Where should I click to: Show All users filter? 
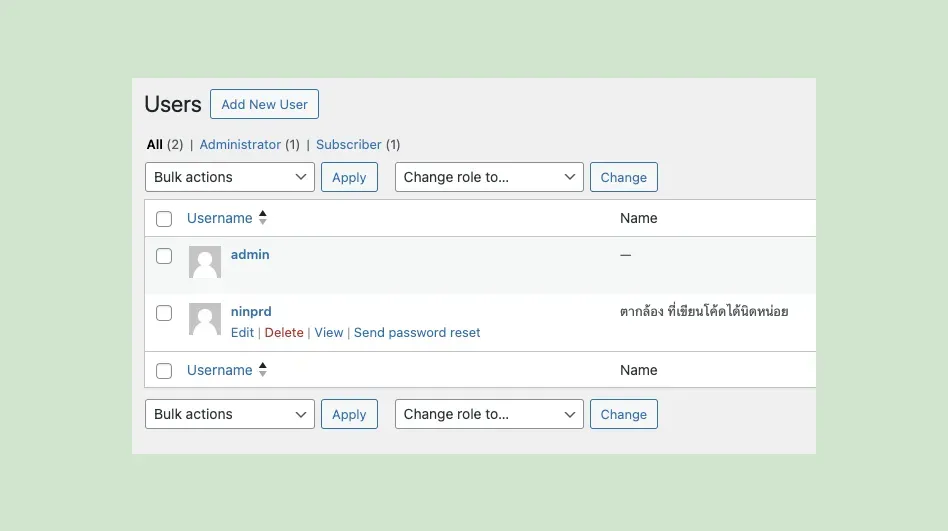click(154, 145)
